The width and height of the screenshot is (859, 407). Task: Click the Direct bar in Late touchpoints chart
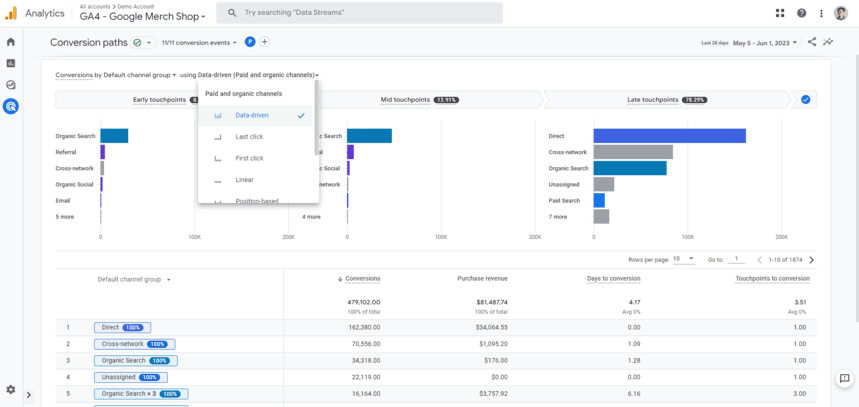(x=669, y=136)
